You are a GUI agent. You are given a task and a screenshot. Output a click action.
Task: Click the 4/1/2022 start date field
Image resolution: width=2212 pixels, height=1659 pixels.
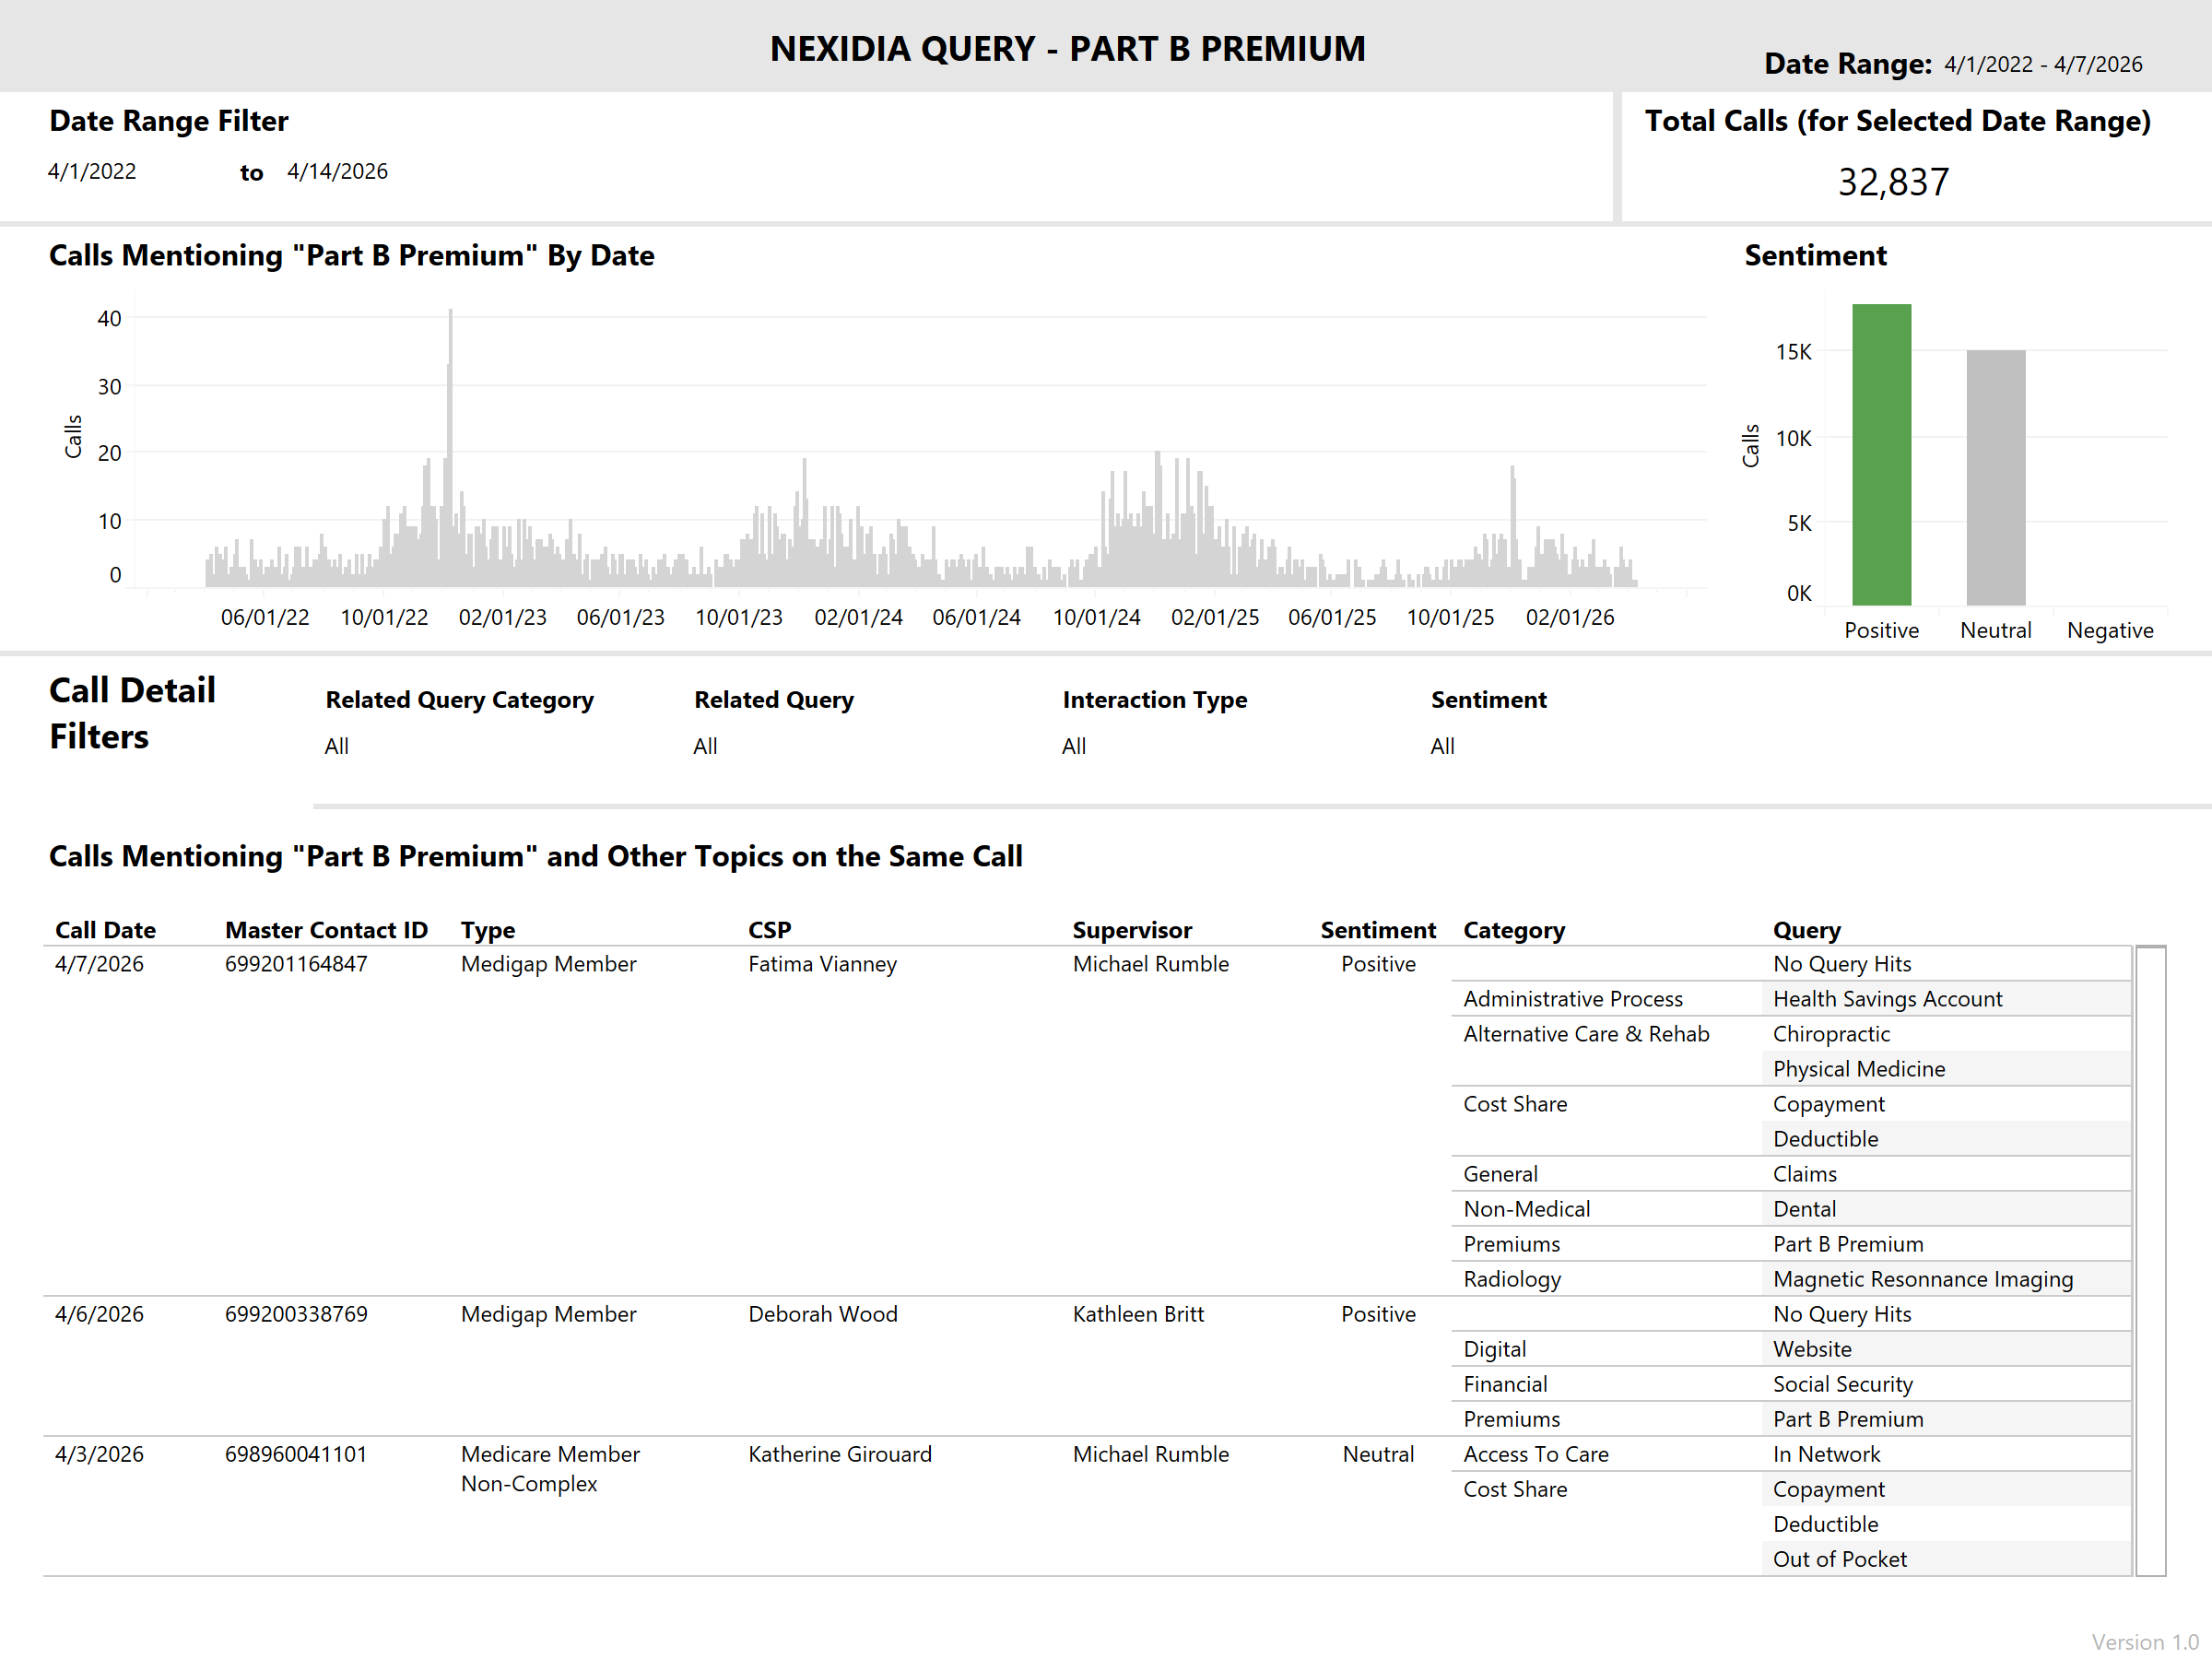tap(92, 172)
